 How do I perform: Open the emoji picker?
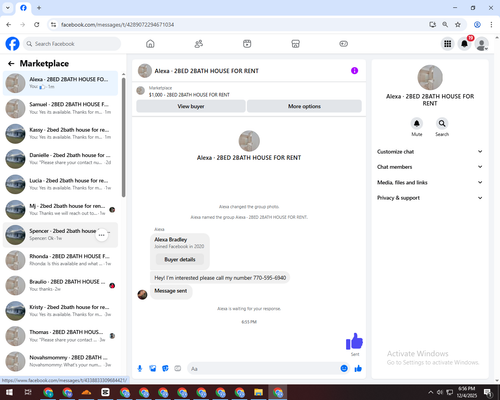(344, 368)
